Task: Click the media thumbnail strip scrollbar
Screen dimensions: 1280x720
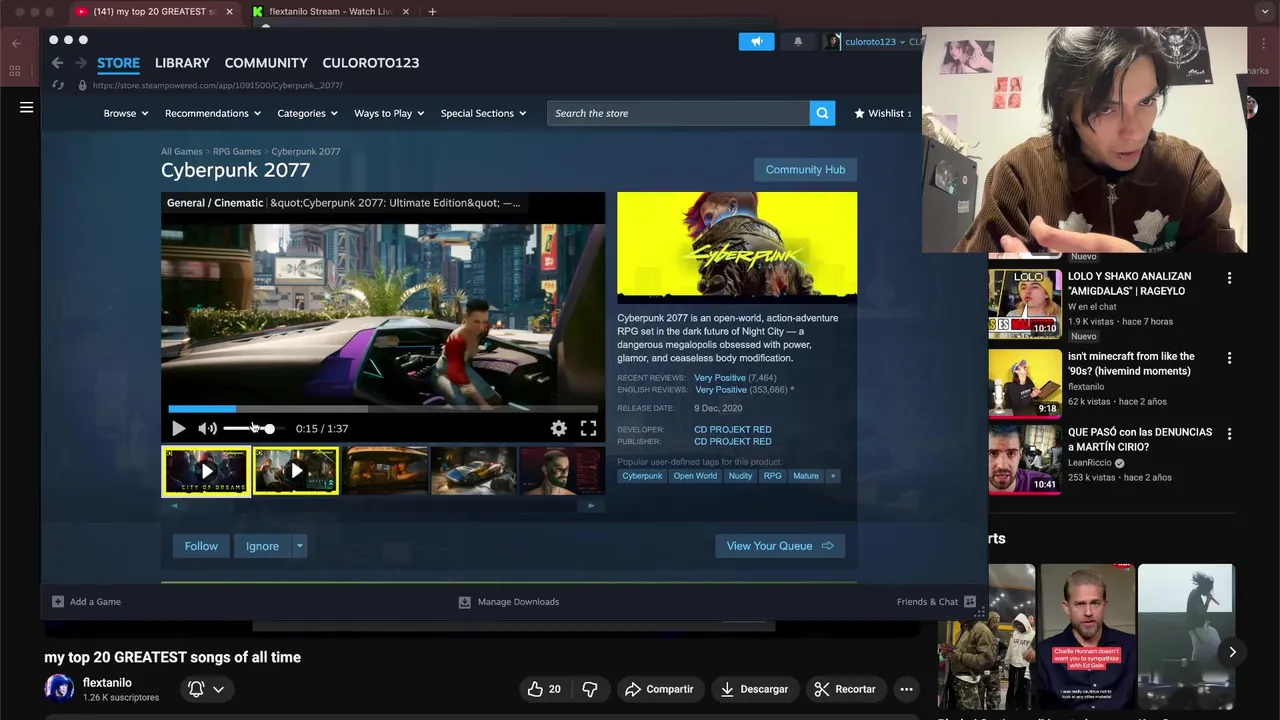Action: click(383, 506)
